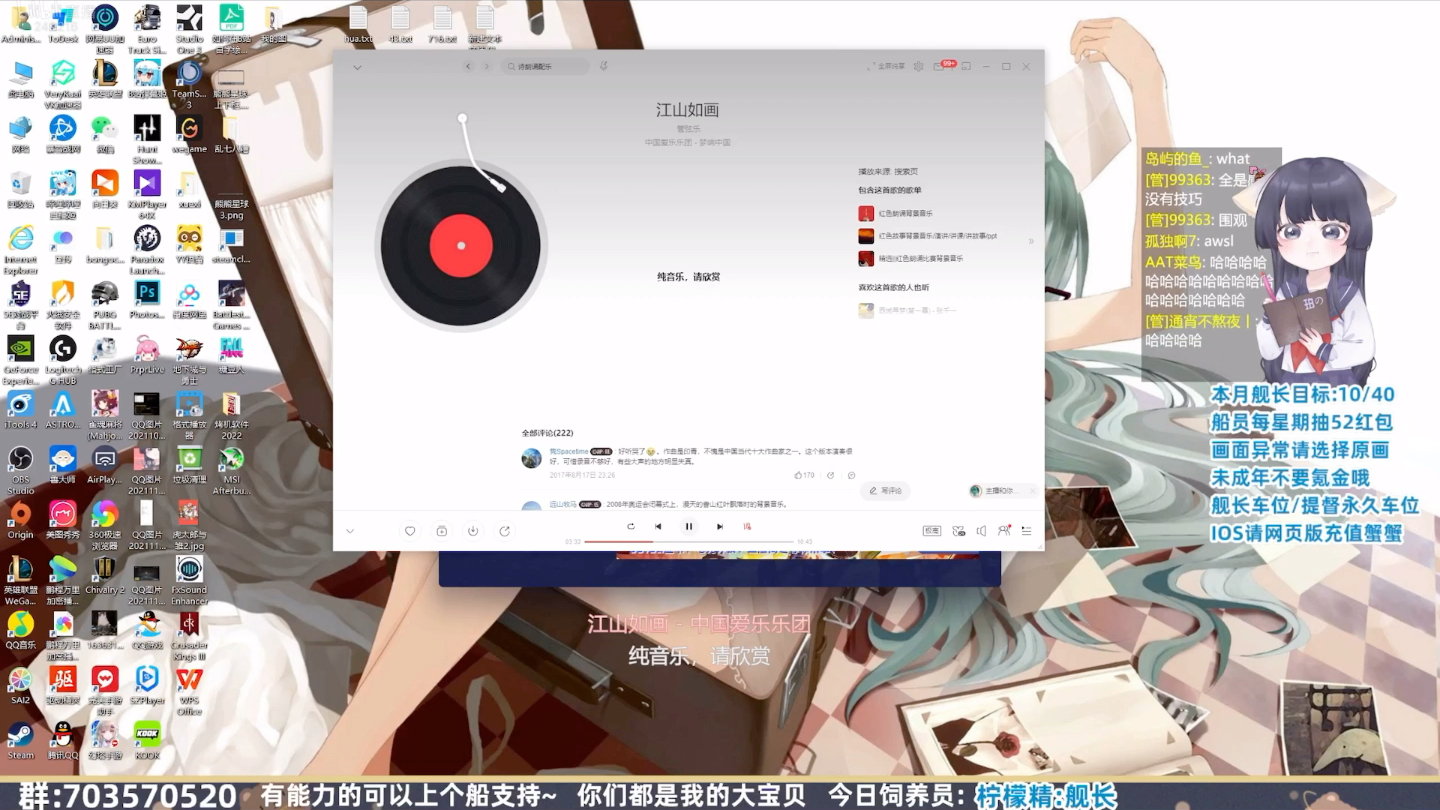Image resolution: width=1440 pixels, height=810 pixels.
Task: Open user 我Spacetime profile link
Action: click(x=569, y=452)
